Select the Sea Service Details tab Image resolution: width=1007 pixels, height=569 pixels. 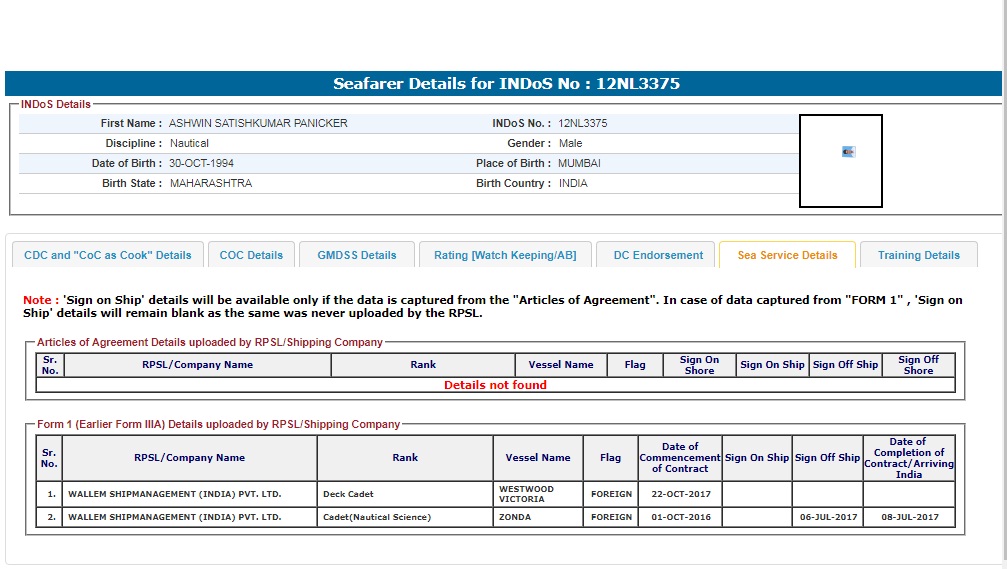[x=787, y=255]
